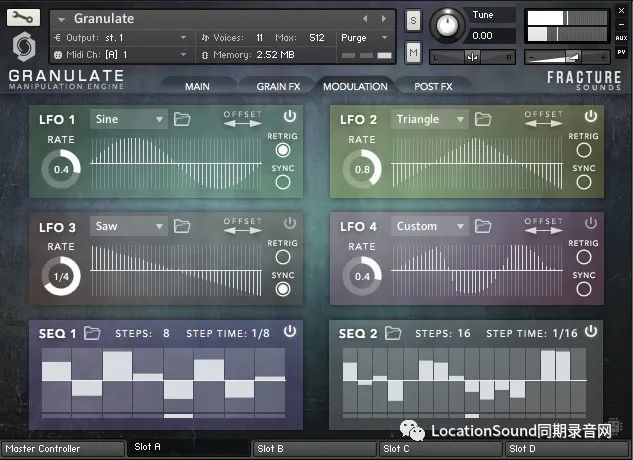Open the POST FX tab
This screenshot has height=460, width=633.
click(433, 86)
